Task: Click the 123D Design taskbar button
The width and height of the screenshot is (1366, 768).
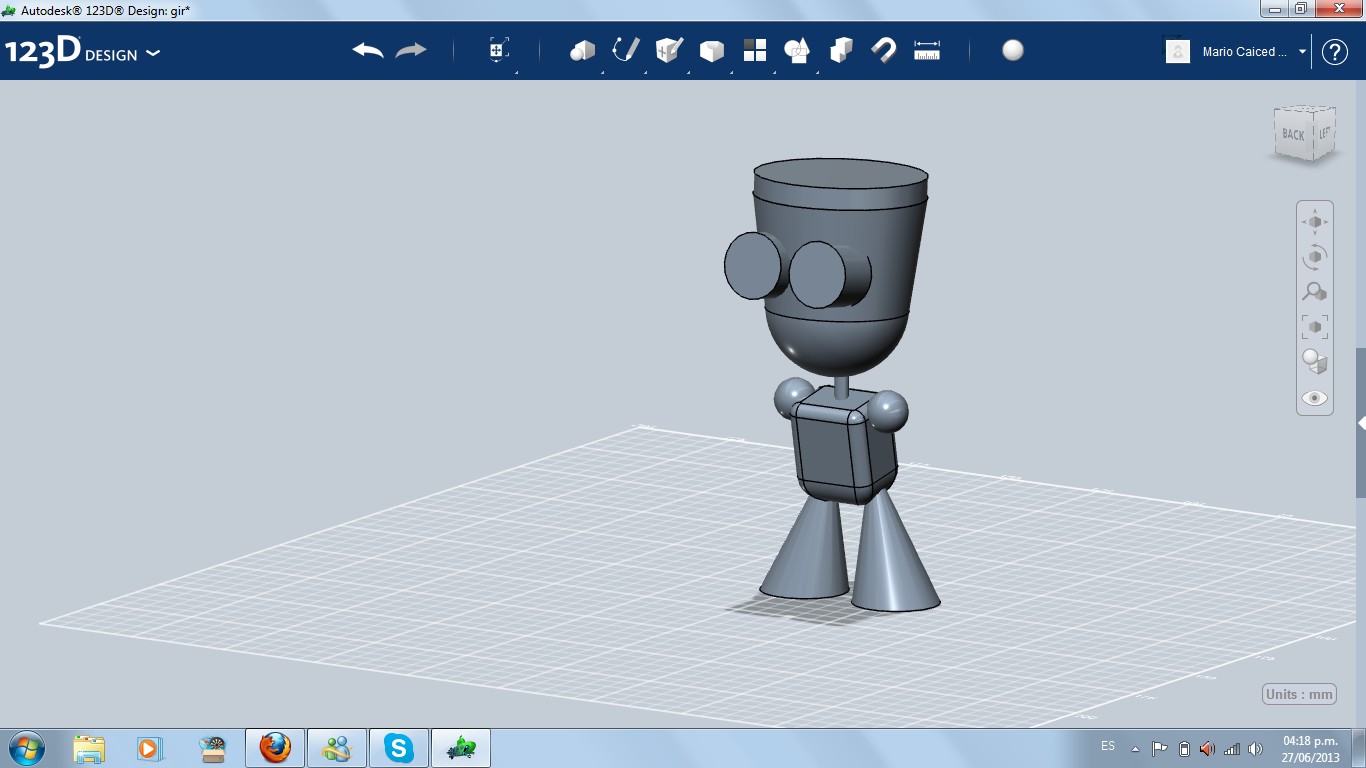Action: 461,748
